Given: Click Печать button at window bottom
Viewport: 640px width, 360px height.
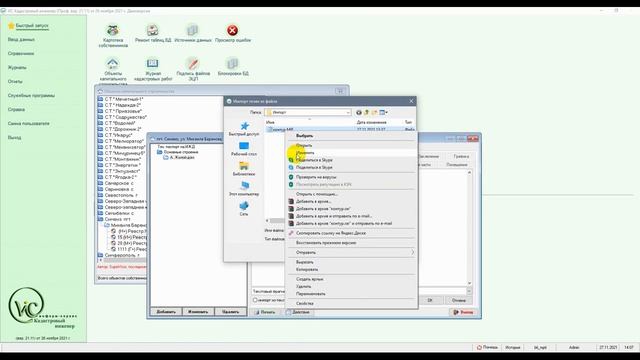Looking at the screenshot, I should 265,312.
